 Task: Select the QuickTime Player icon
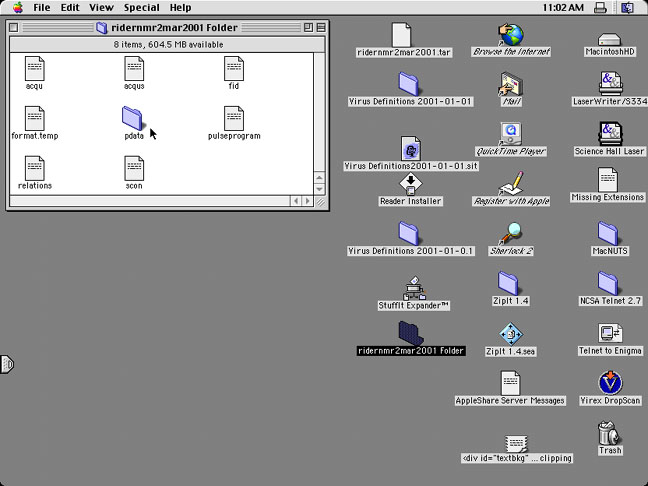[x=511, y=134]
